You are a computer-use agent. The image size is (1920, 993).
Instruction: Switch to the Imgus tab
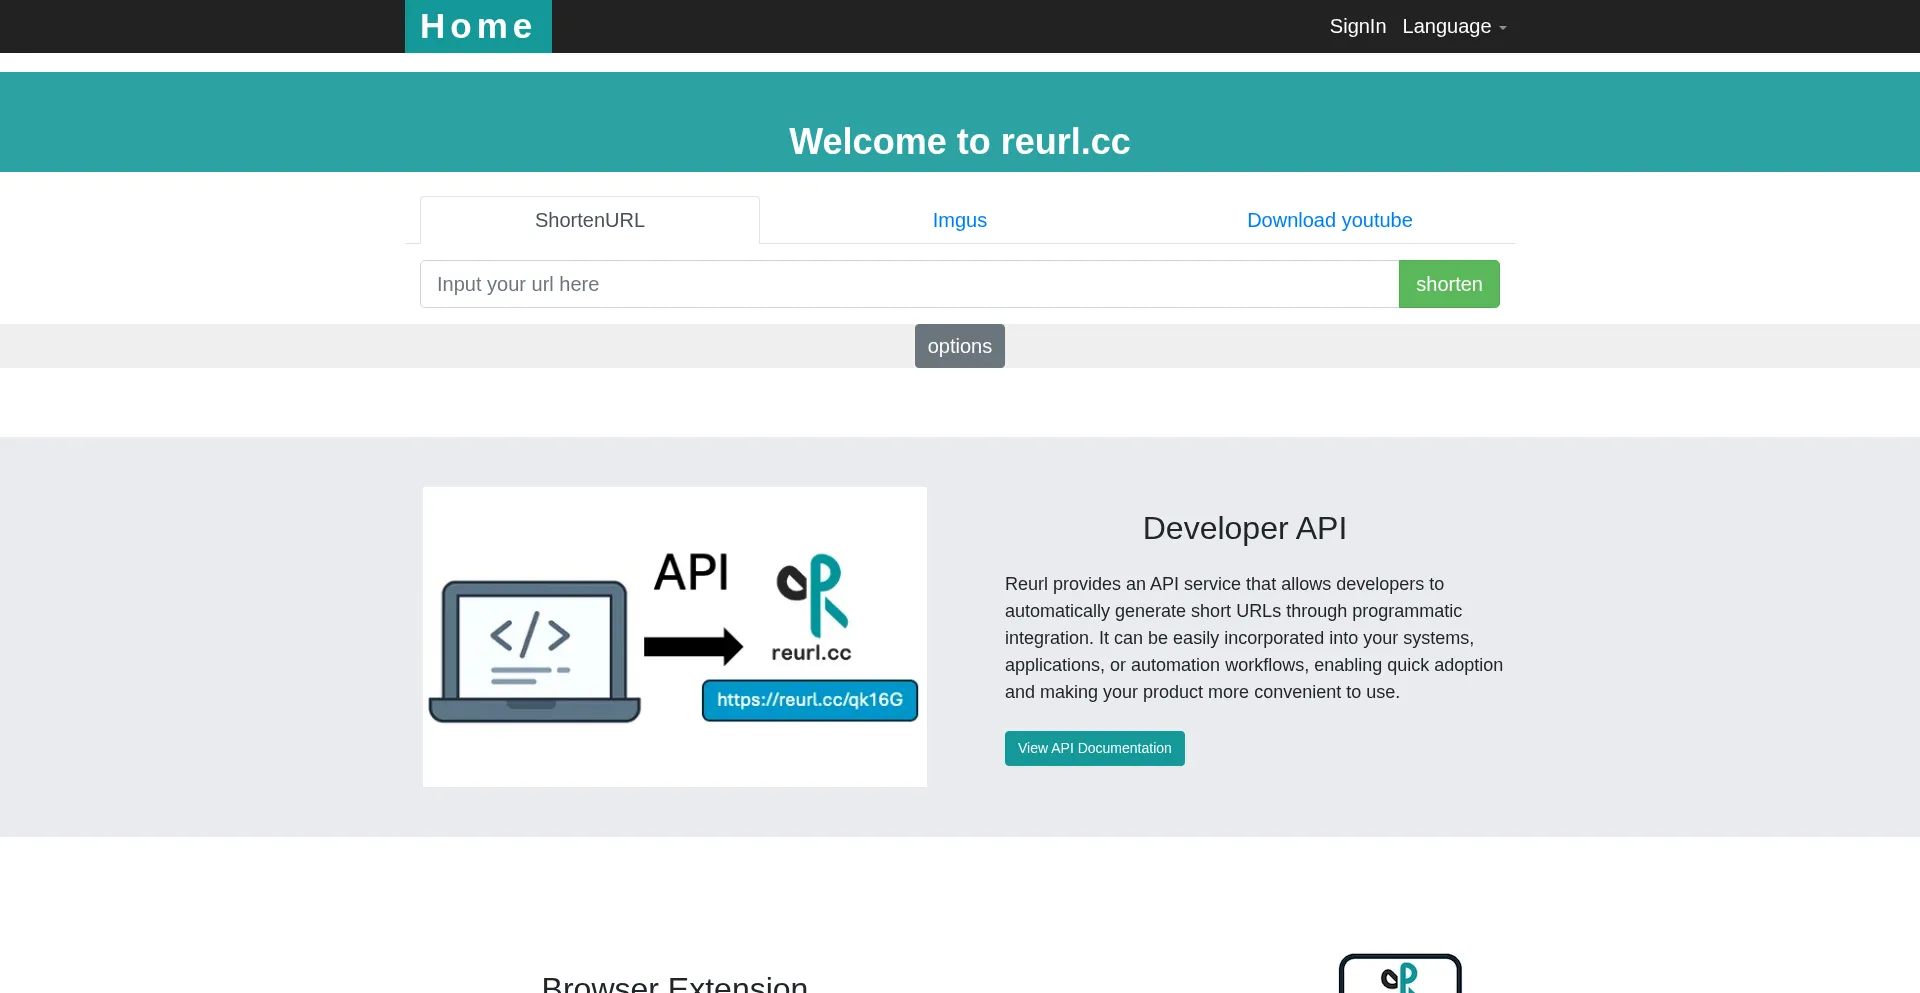pos(960,220)
